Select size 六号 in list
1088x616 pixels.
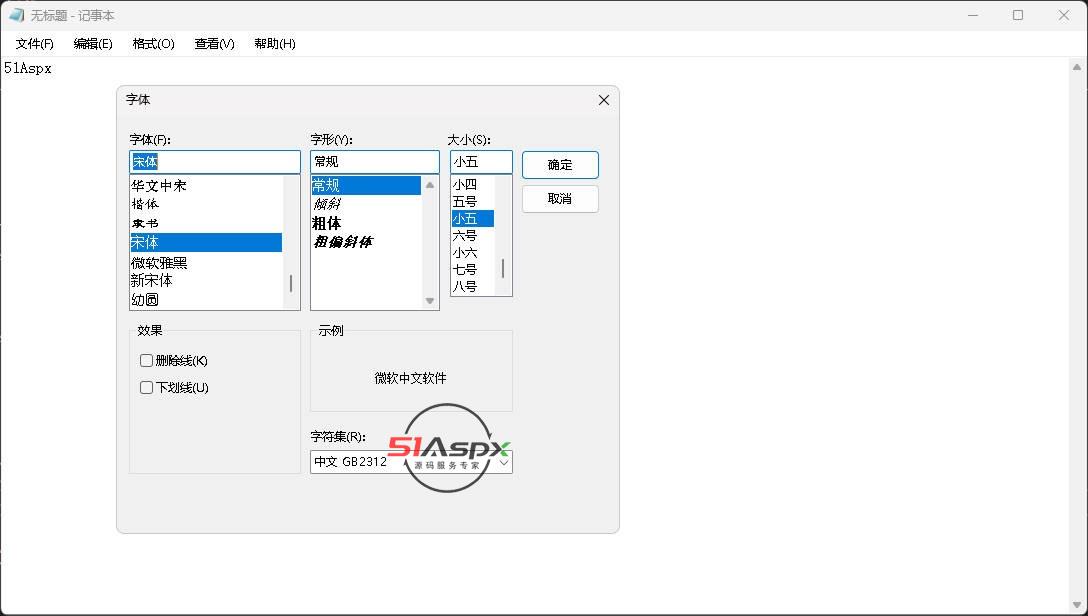click(x=473, y=236)
